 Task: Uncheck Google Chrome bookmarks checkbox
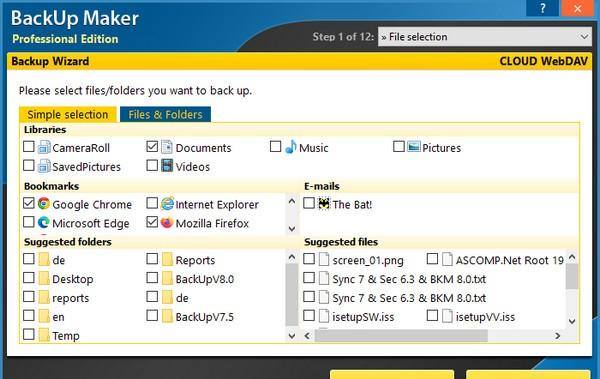29,203
